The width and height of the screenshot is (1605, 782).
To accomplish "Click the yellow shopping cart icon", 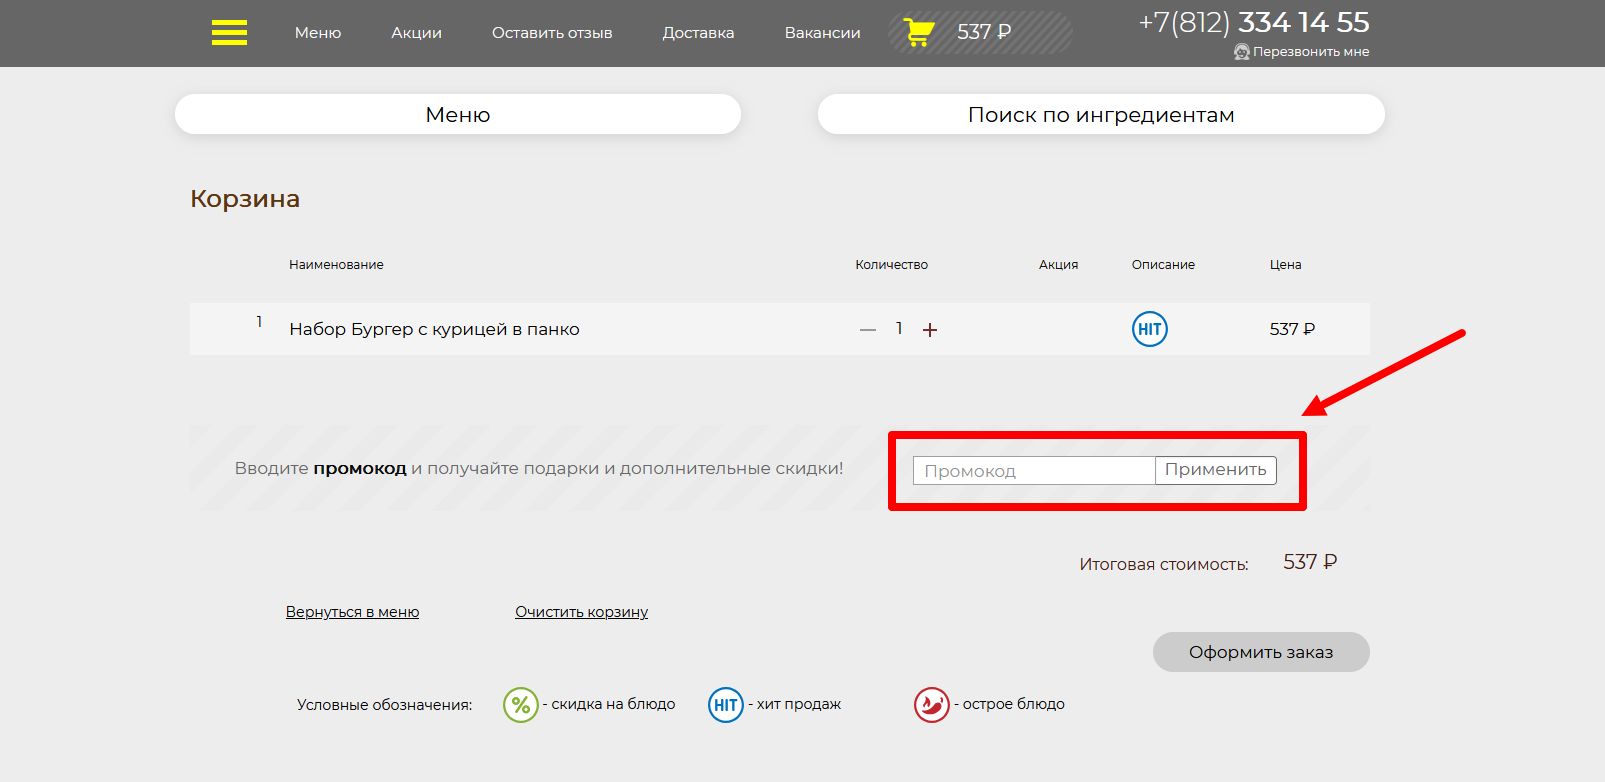I will [918, 33].
